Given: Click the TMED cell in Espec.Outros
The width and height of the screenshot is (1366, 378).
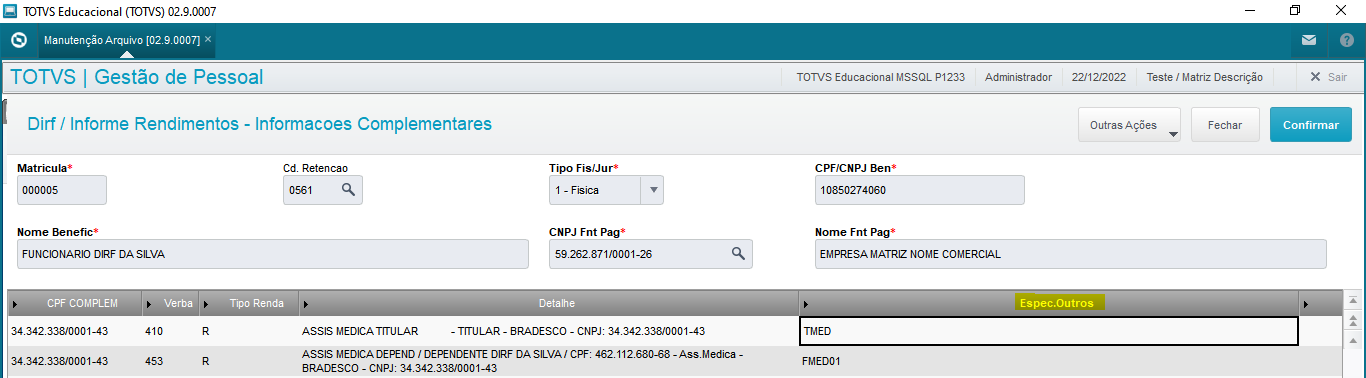Looking at the screenshot, I should [x=1049, y=331].
